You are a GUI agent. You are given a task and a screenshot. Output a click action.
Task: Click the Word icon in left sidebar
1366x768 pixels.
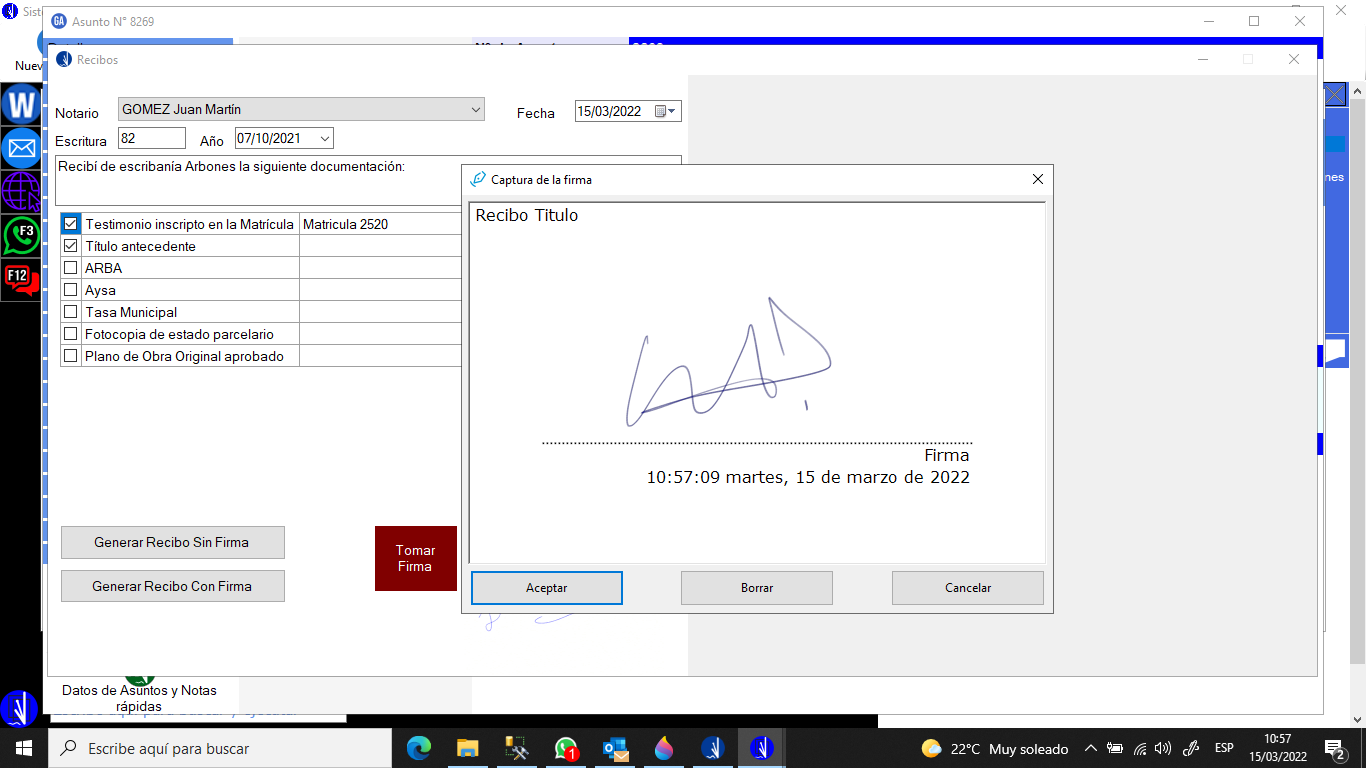21,104
